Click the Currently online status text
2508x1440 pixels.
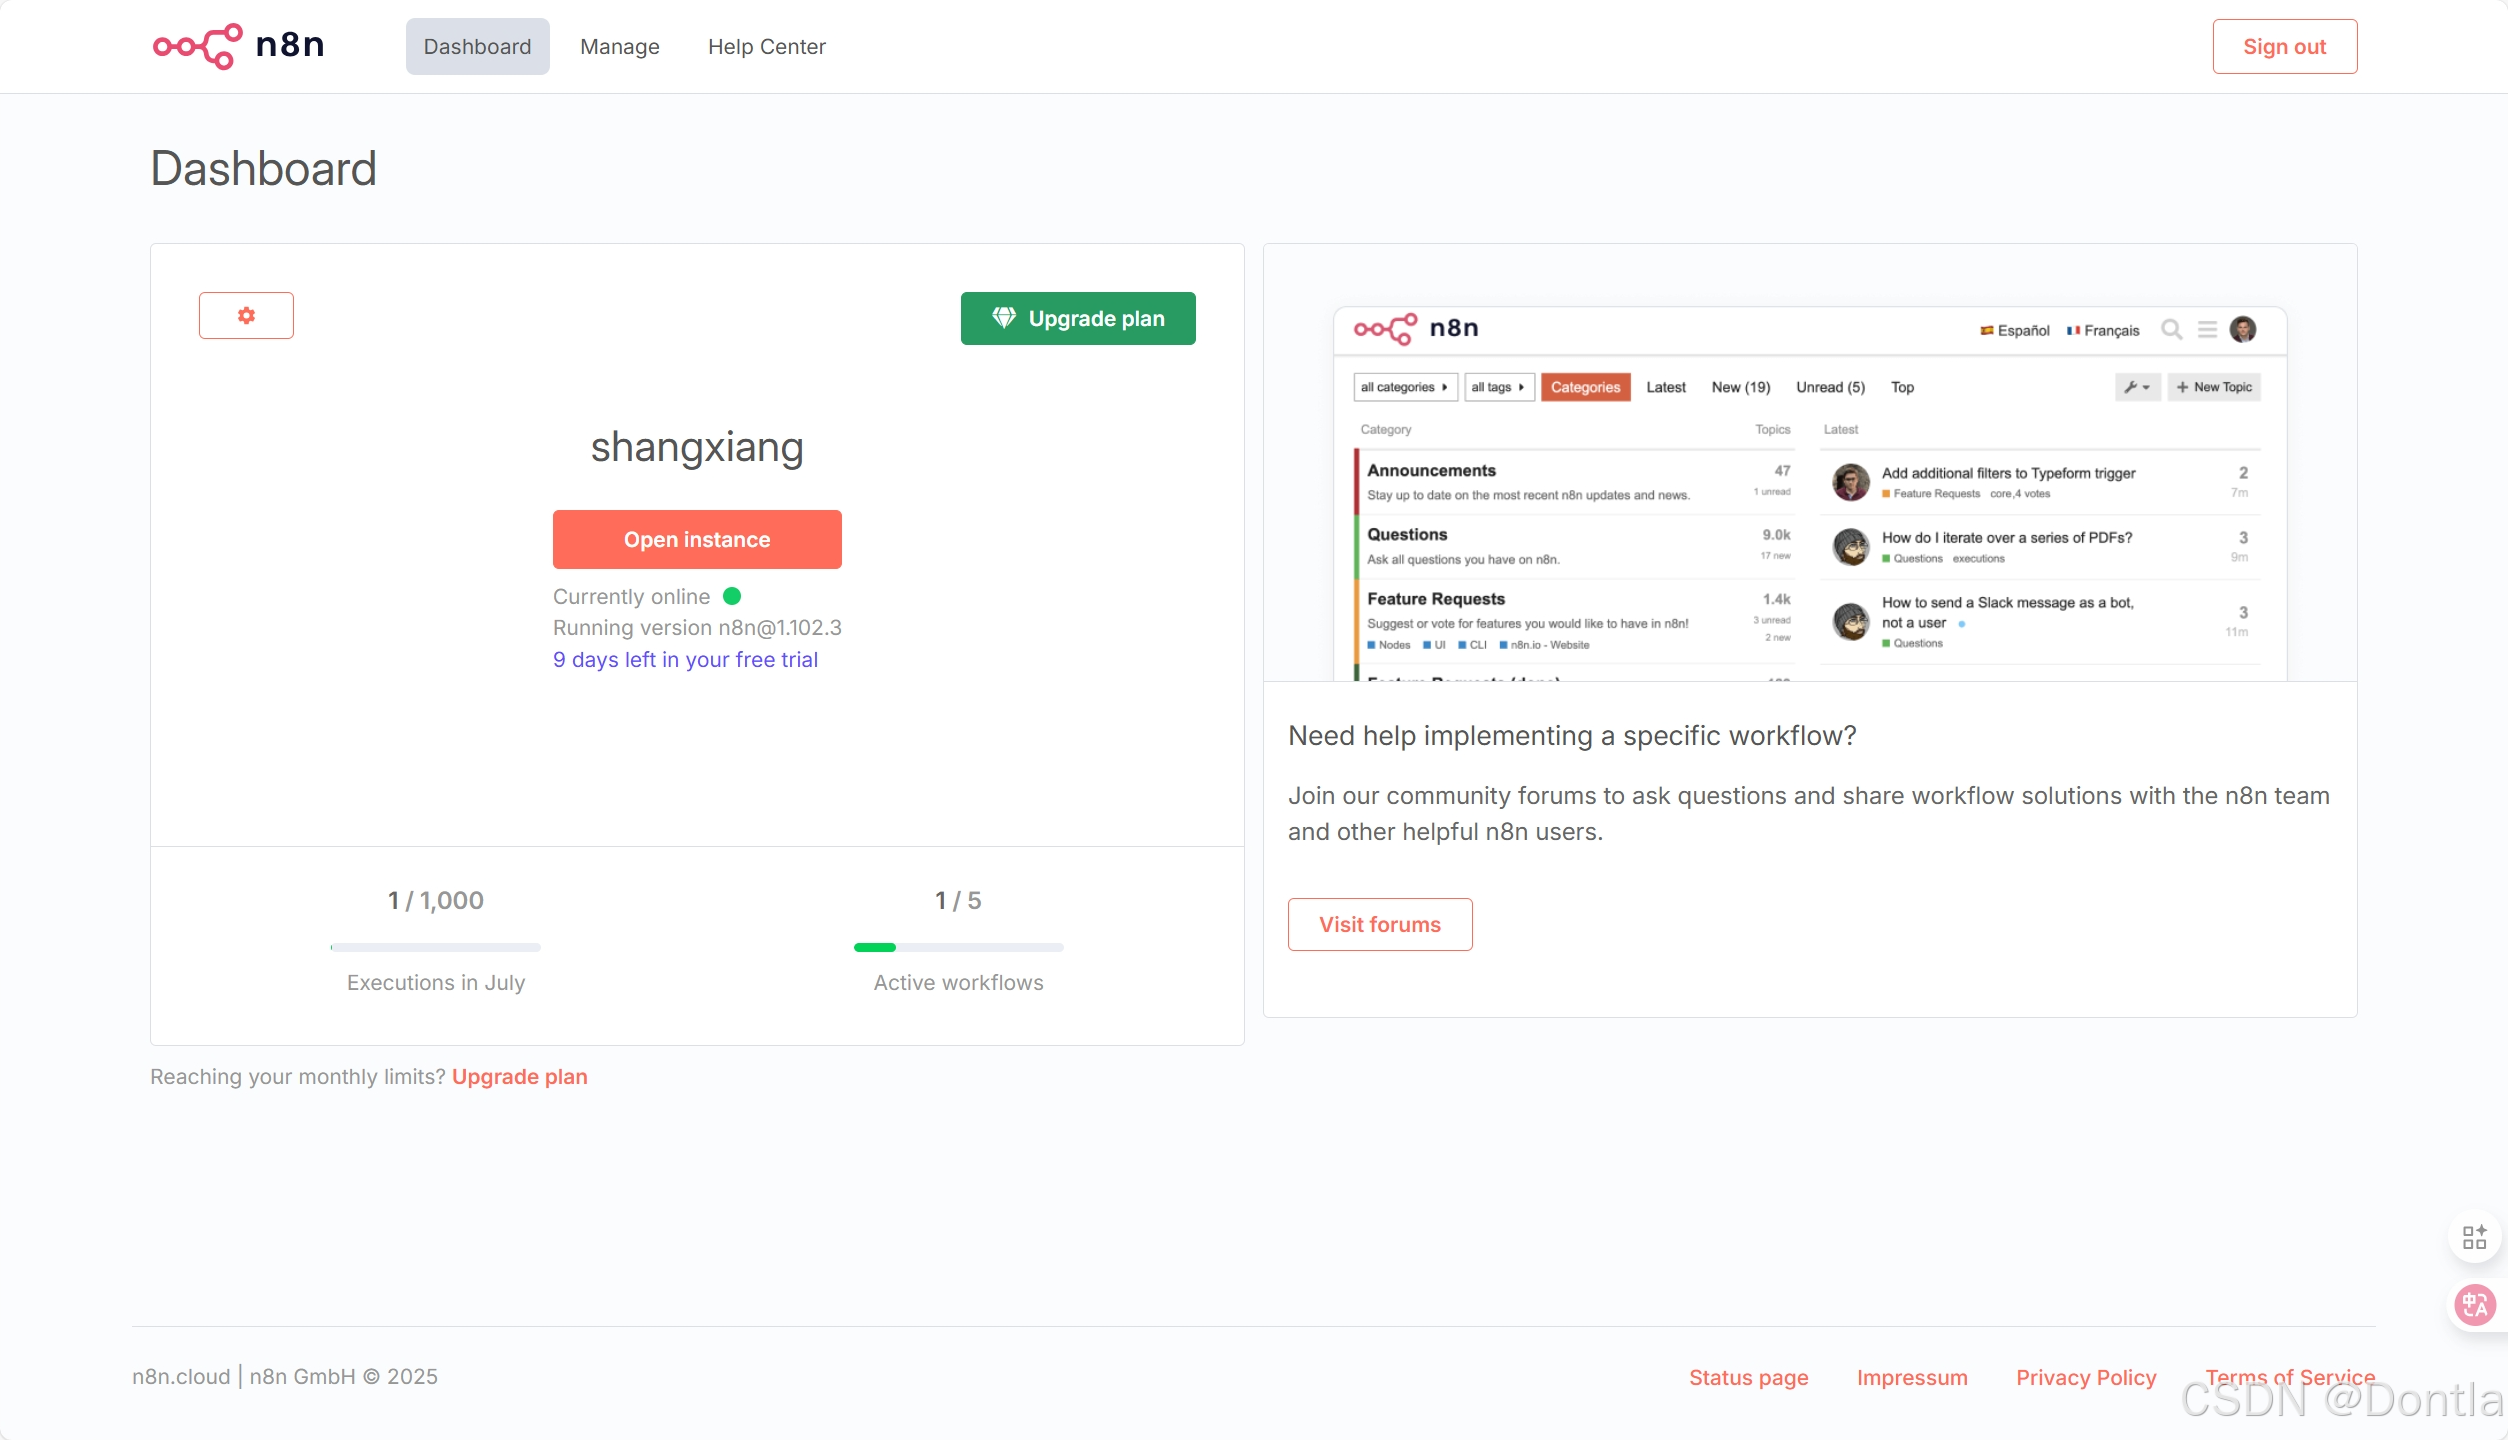632,597
